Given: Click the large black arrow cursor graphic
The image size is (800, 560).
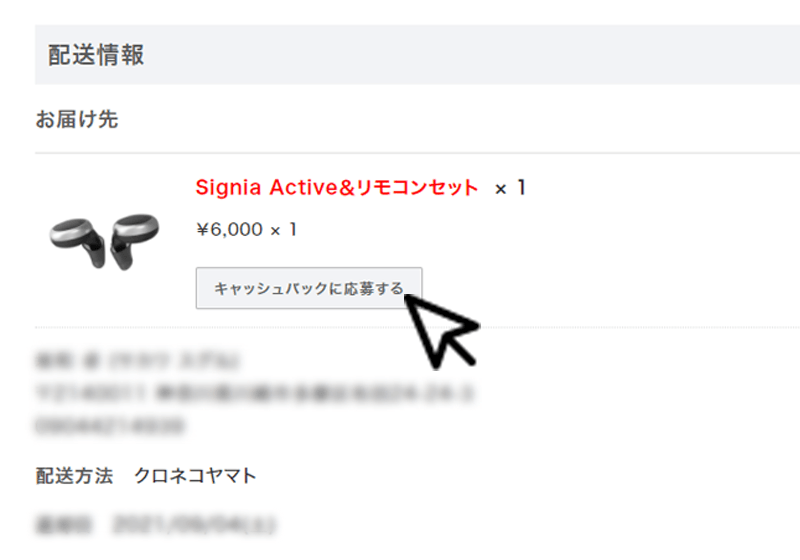Looking at the screenshot, I should [440, 330].
